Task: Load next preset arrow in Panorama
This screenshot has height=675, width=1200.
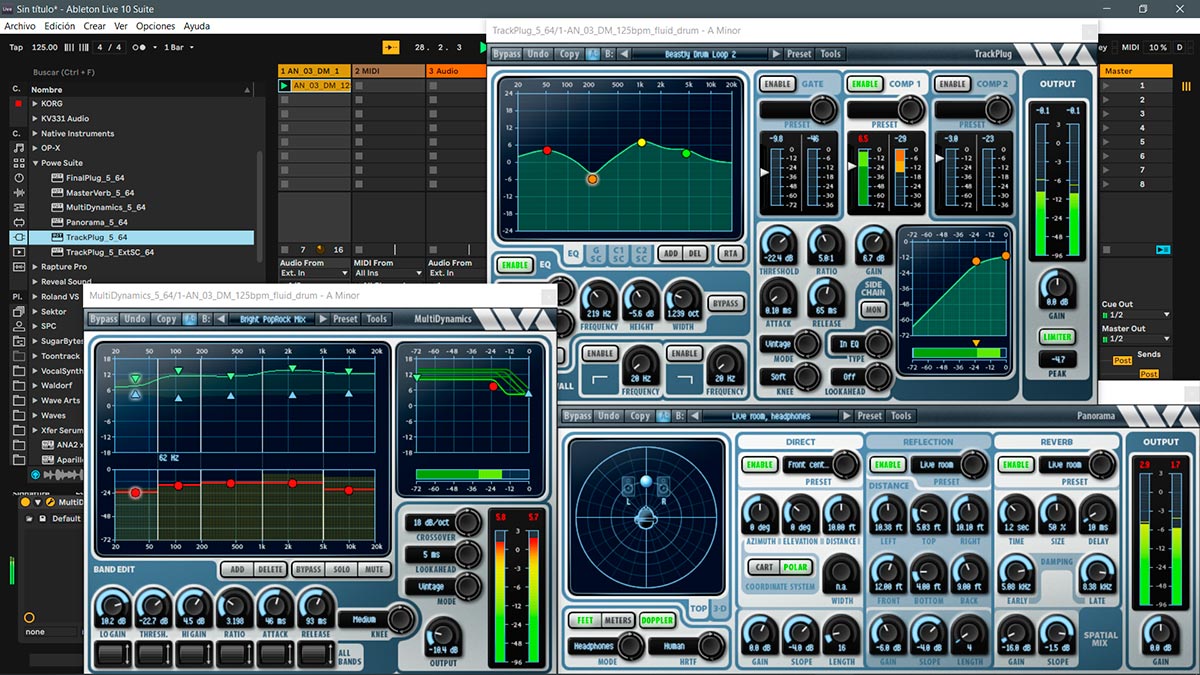Action: click(846, 416)
